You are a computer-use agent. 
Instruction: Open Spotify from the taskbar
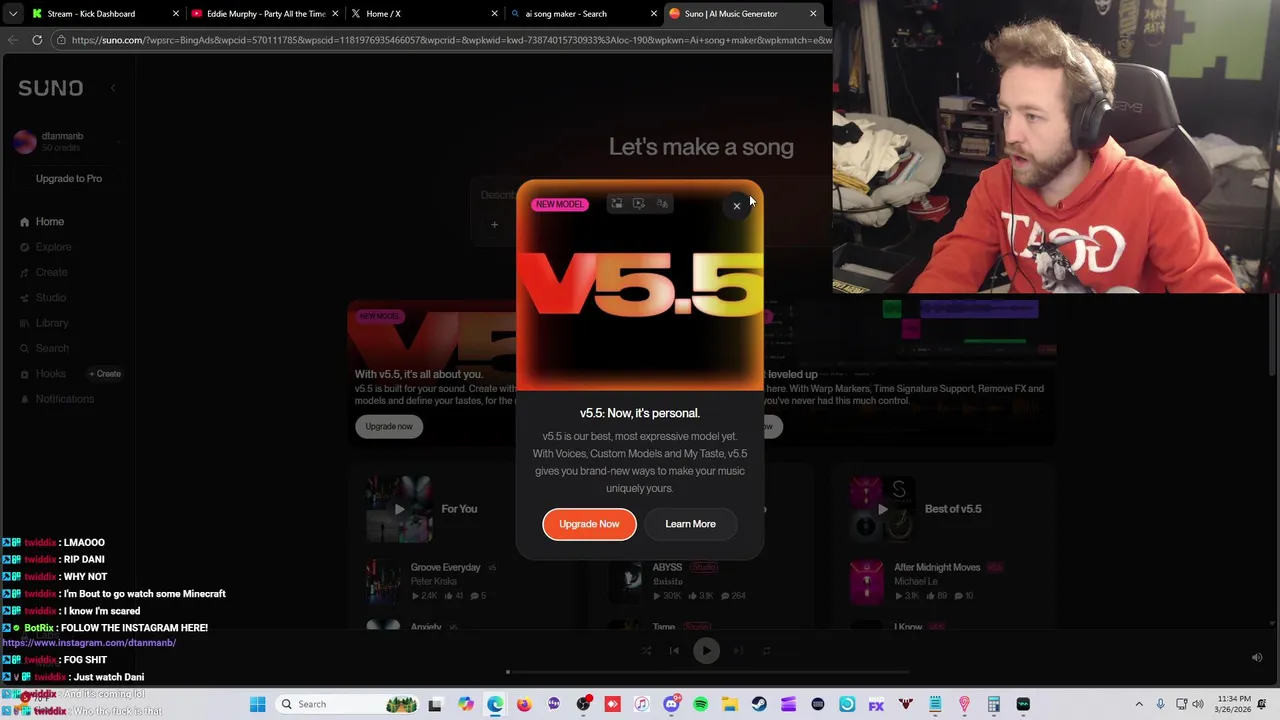[700, 704]
